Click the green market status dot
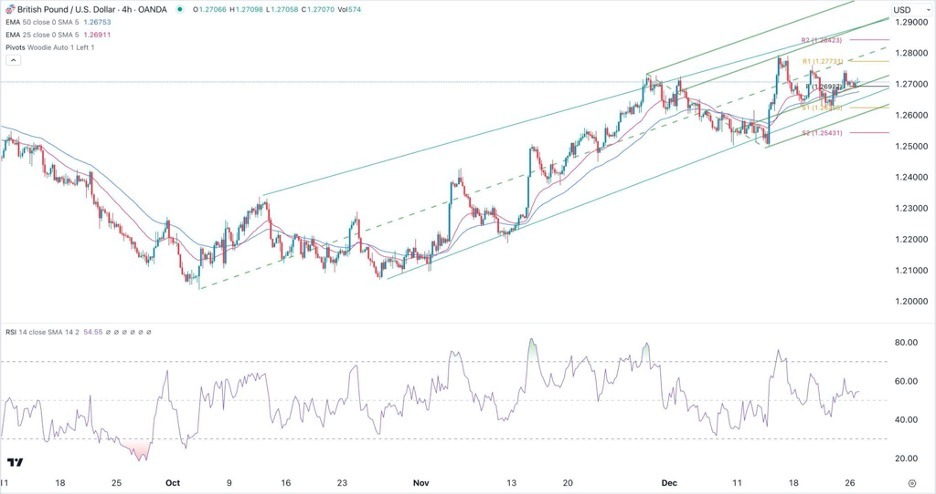Screen dimensions: 936x494 (180, 10)
